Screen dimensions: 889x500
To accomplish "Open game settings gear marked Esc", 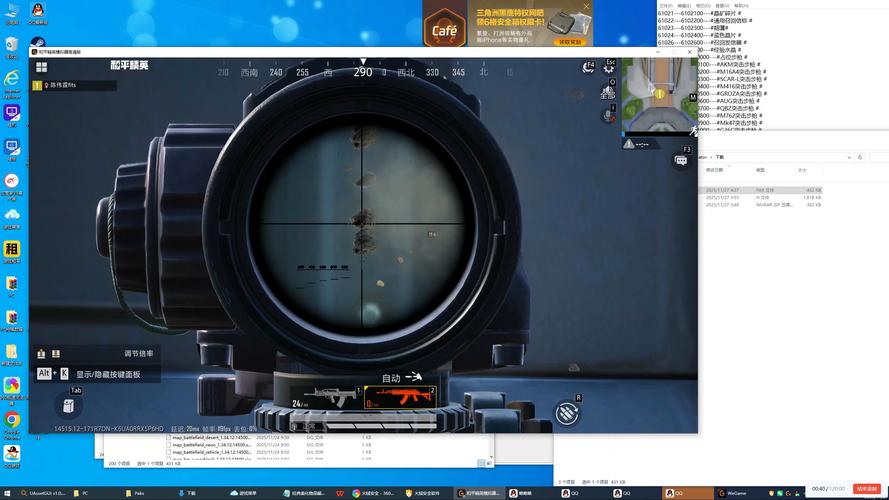I will (609, 66).
